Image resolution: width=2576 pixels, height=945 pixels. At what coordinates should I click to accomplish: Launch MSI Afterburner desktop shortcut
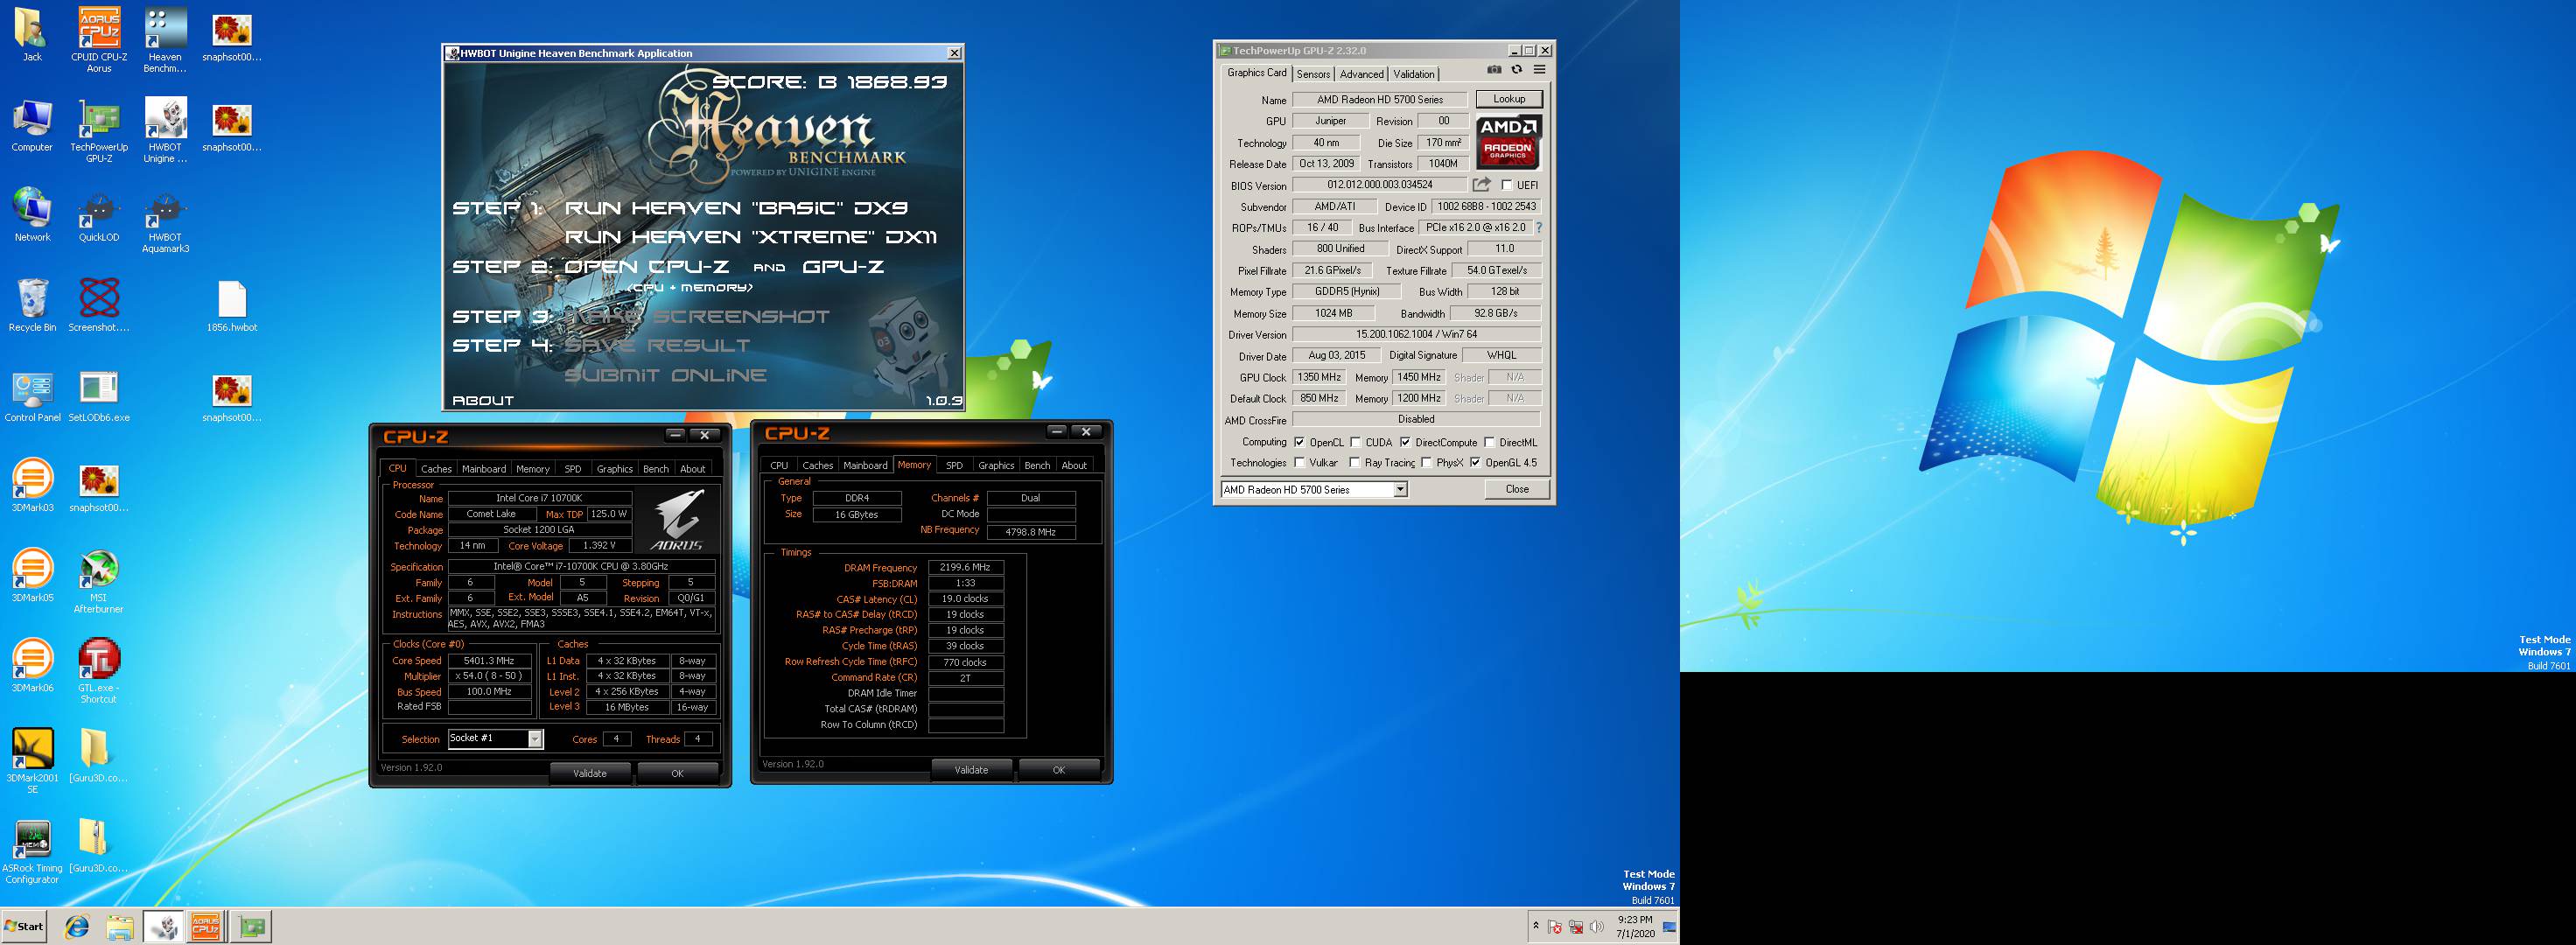99,582
